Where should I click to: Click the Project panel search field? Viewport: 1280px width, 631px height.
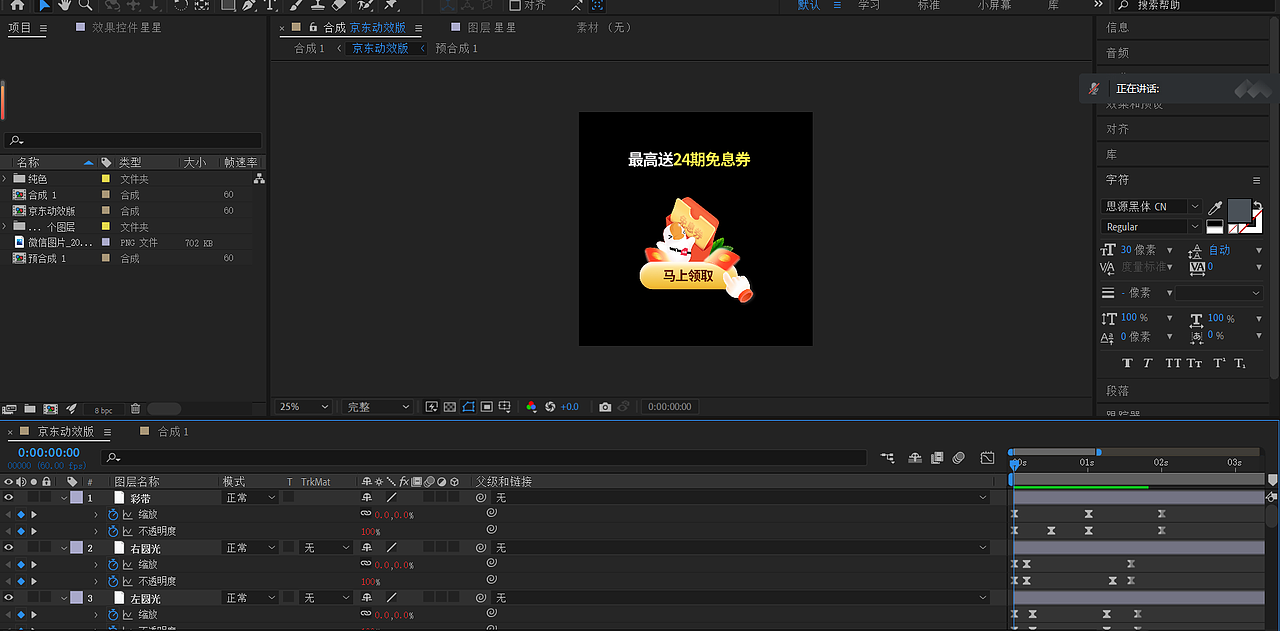(133, 141)
